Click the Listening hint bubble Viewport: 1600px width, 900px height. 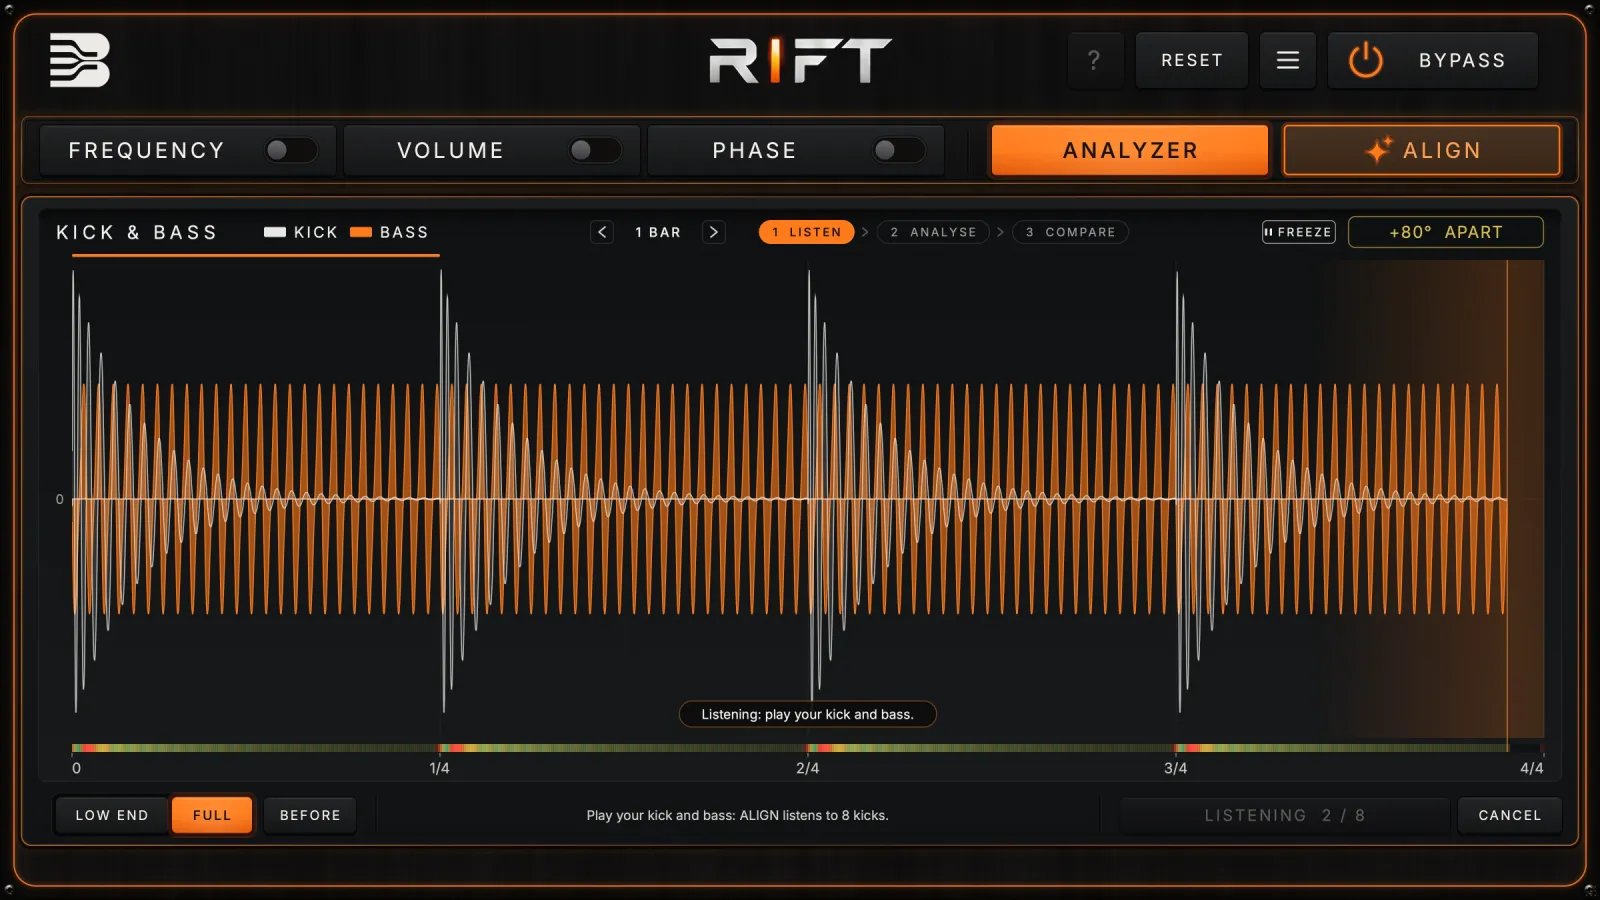pos(807,714)
